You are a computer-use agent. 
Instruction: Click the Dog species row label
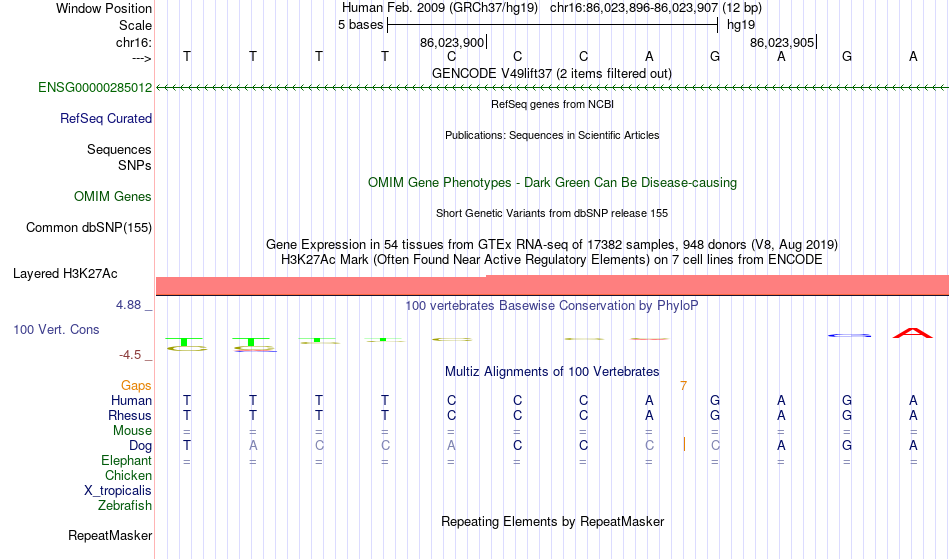pyautogui.click(x=141, y=446)
